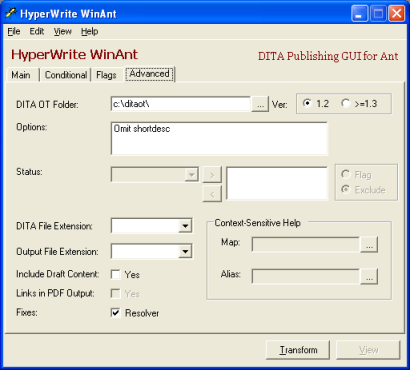Click the HyperWrite WinAnt title bar icon
The width and height of the screenshot is (410, 370).
coord(11,14)
